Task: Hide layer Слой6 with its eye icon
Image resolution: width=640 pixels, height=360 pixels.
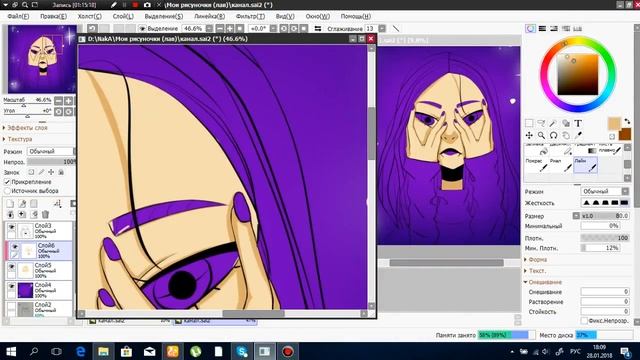Action: pyautogui.click(x=15, y=247)
